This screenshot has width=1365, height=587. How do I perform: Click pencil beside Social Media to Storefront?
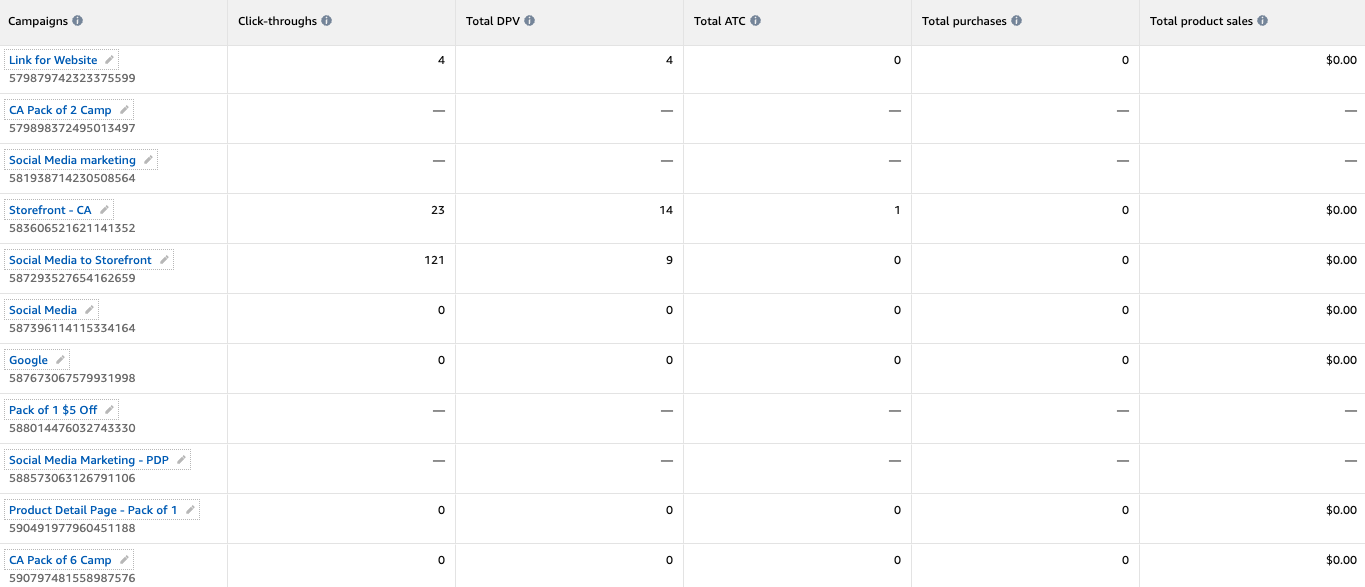tap(164, 260)
